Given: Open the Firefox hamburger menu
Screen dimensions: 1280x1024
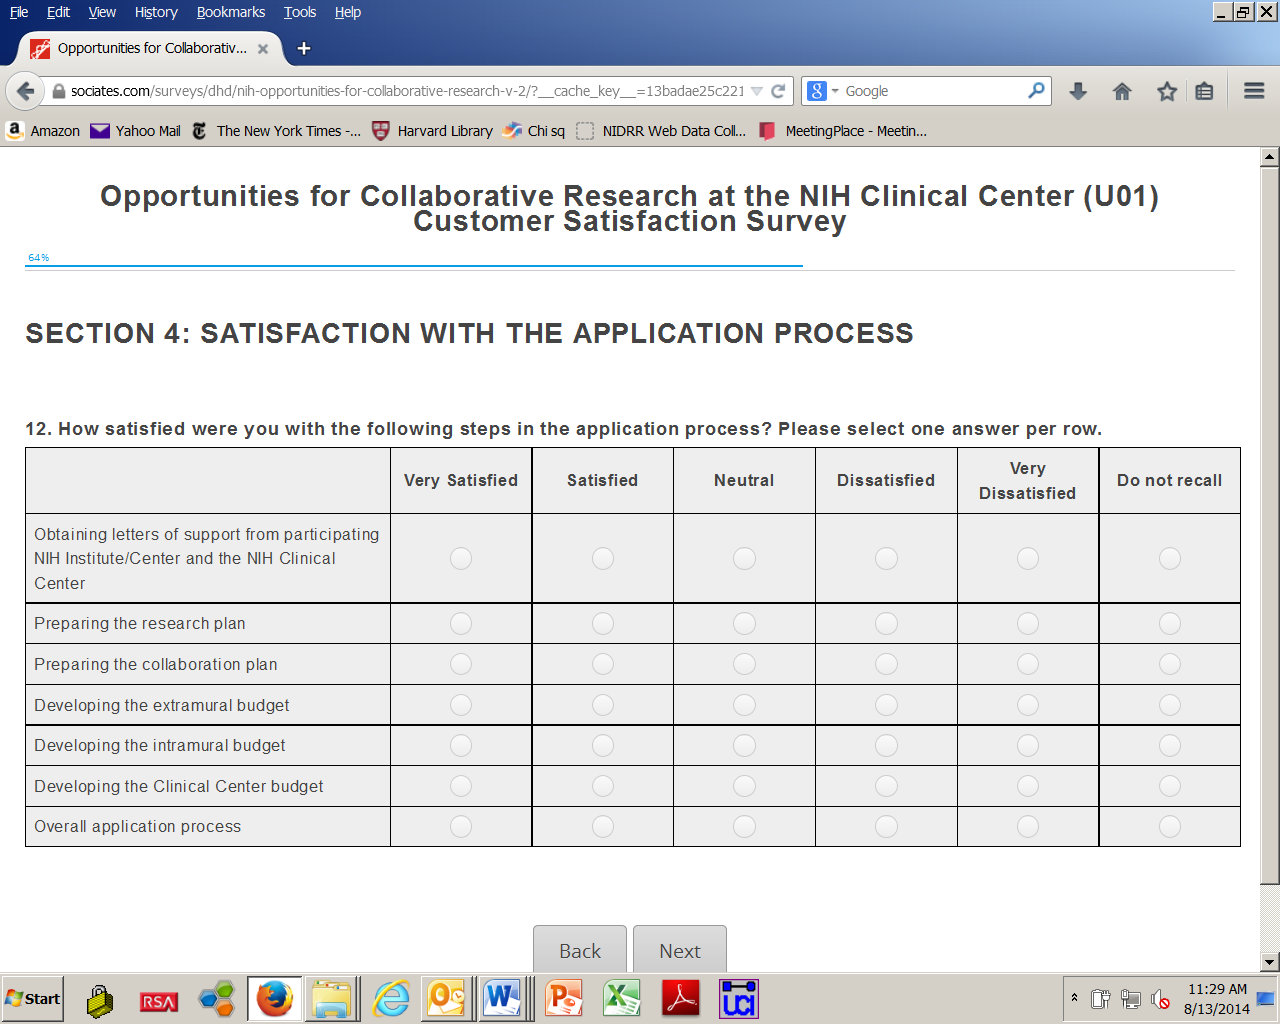Looking at the screenshot, I should [x=1254, y=91].
